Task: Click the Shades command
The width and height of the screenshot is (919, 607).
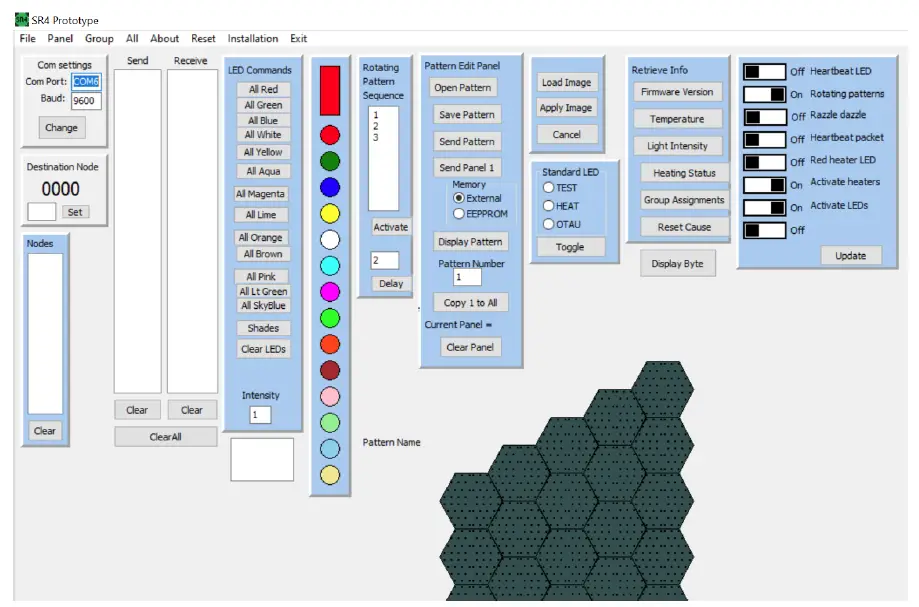Action: coord(262,328)
